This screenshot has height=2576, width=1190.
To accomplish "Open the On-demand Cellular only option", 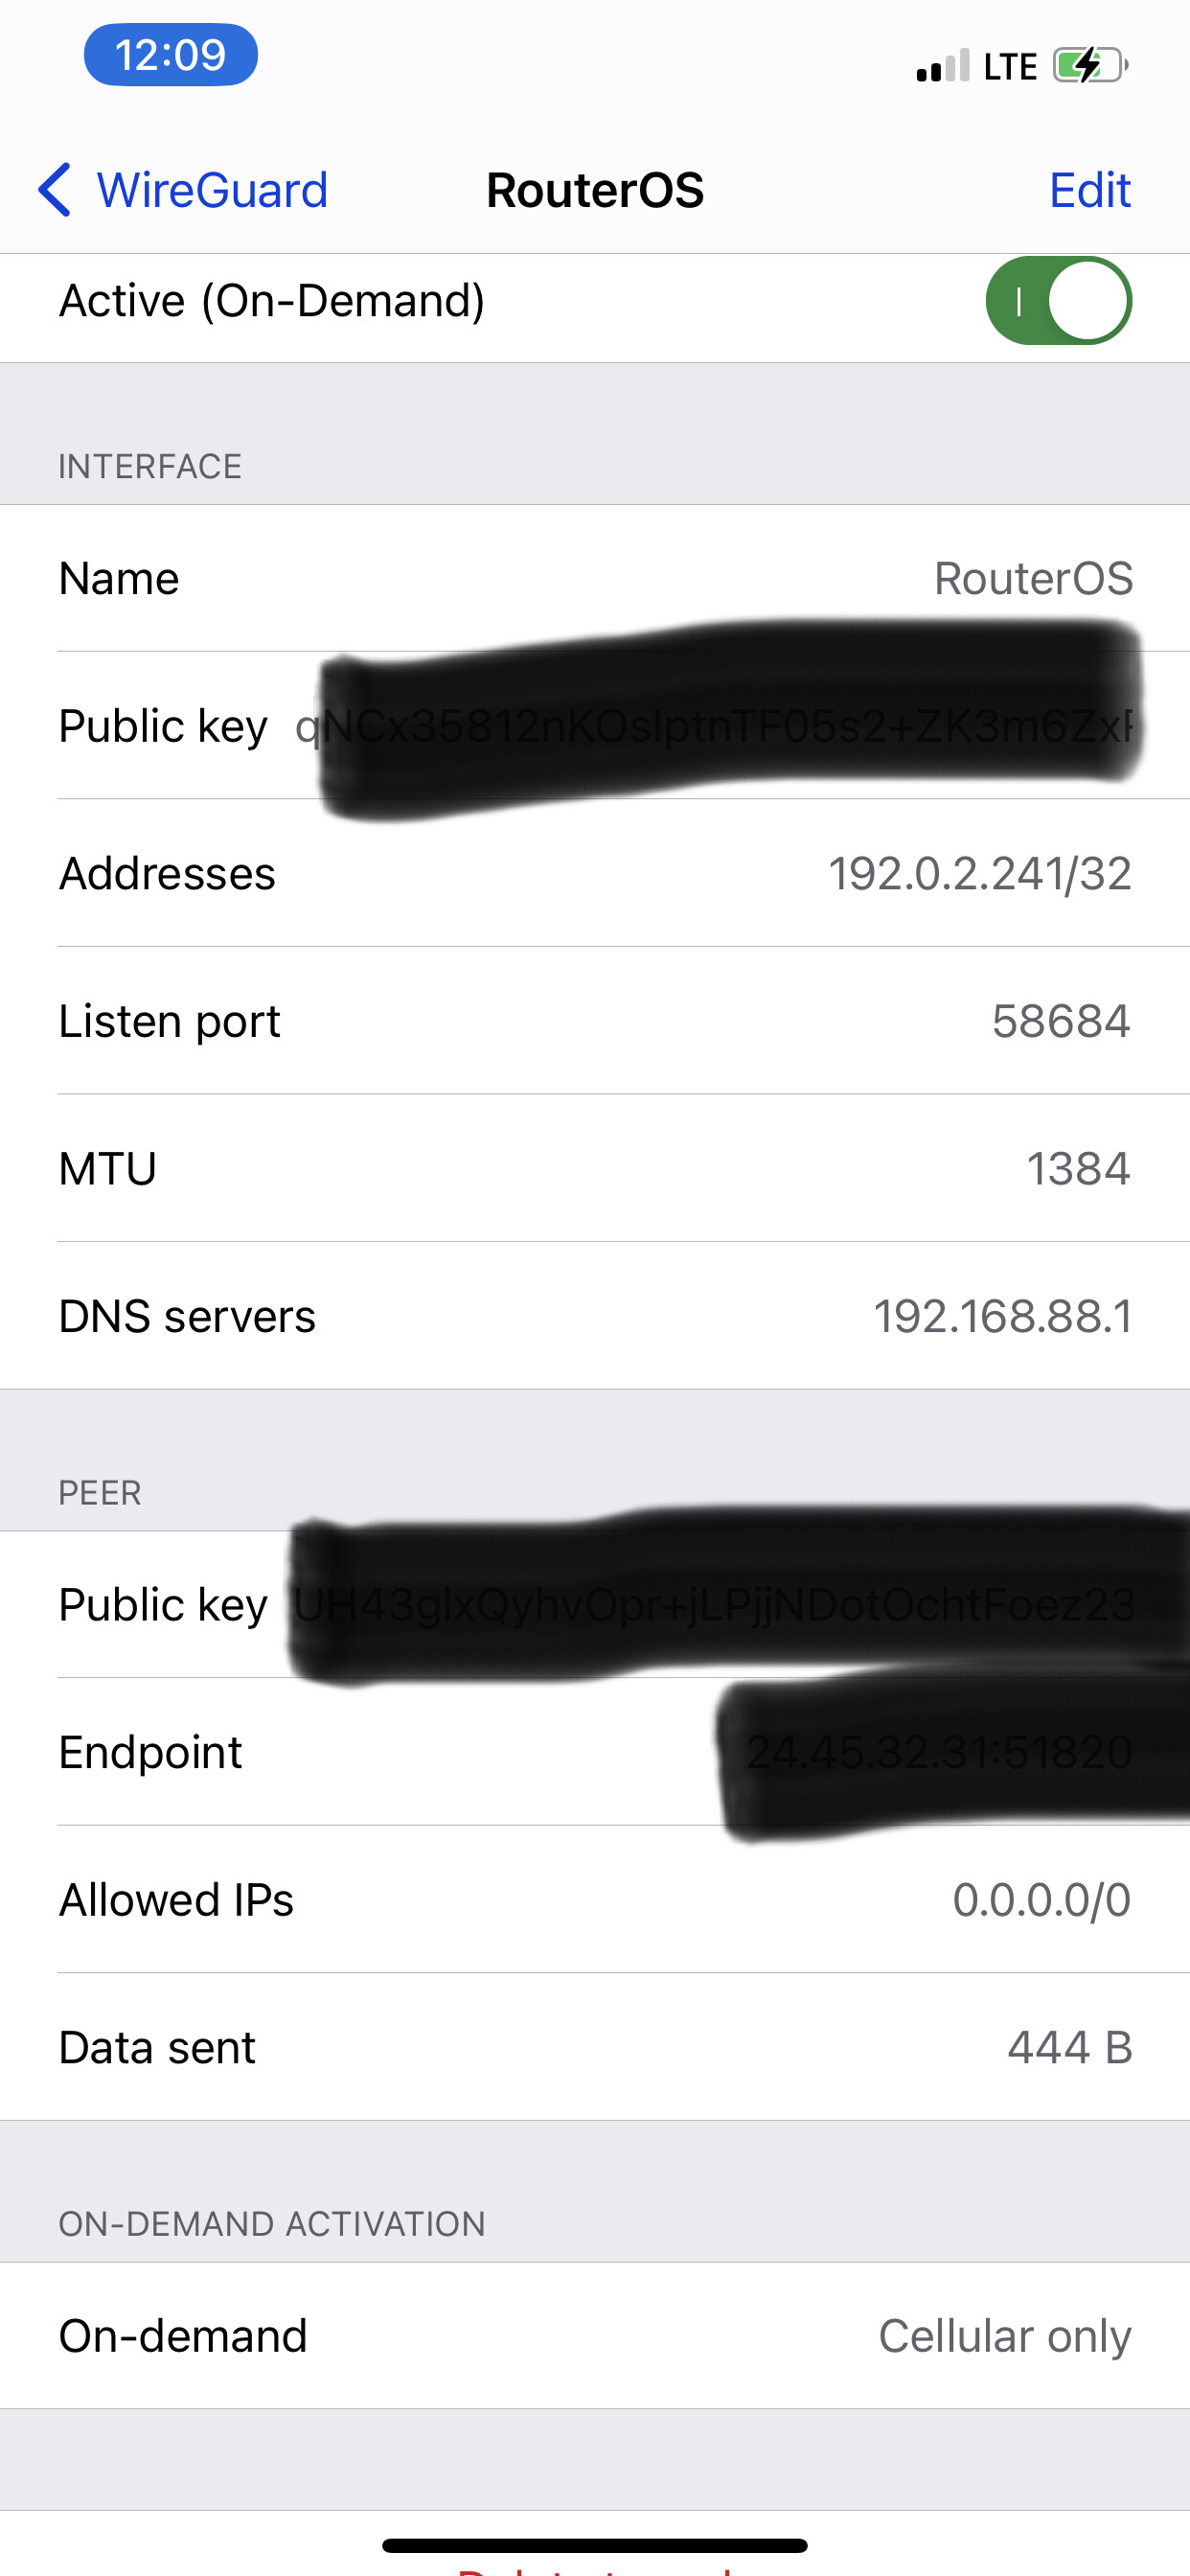I will [595, 2335].
